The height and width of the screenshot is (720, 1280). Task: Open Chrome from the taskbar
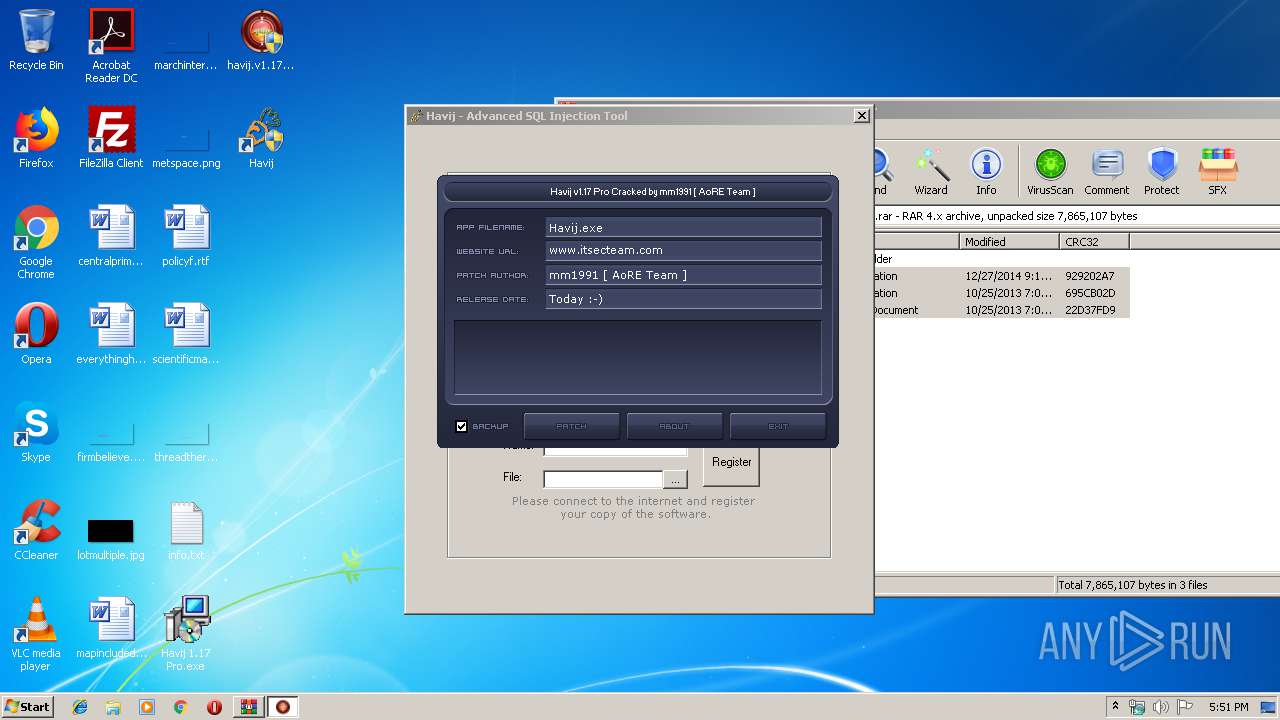(180, 707)
